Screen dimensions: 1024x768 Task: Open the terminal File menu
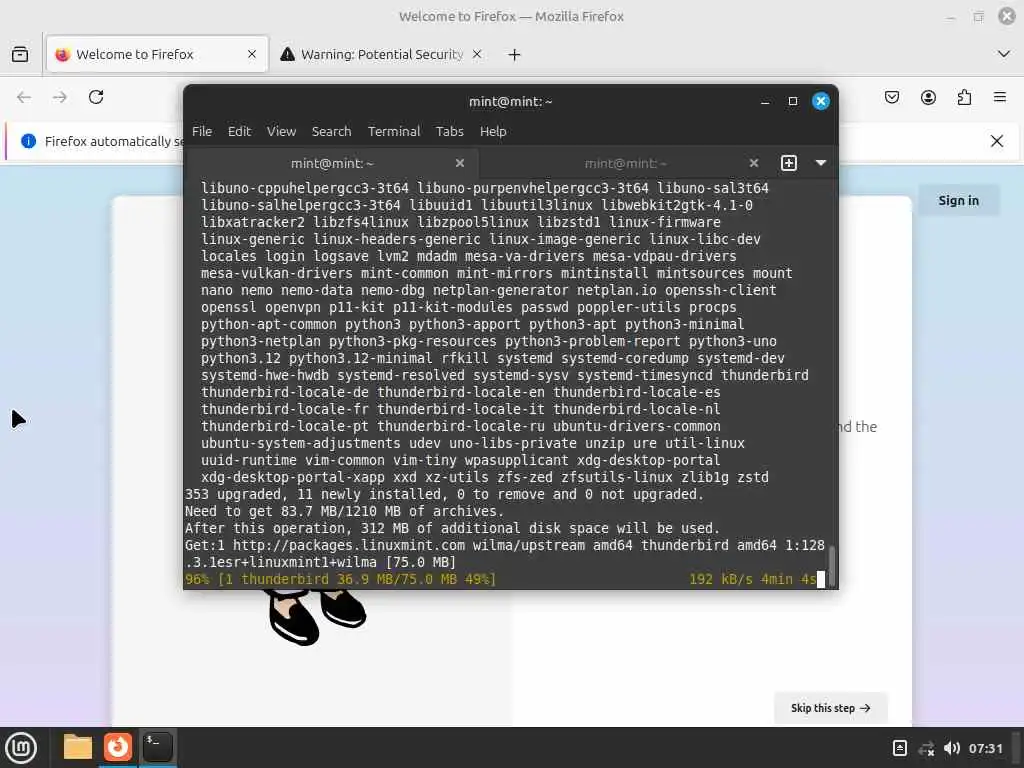(x=202, y=131)
